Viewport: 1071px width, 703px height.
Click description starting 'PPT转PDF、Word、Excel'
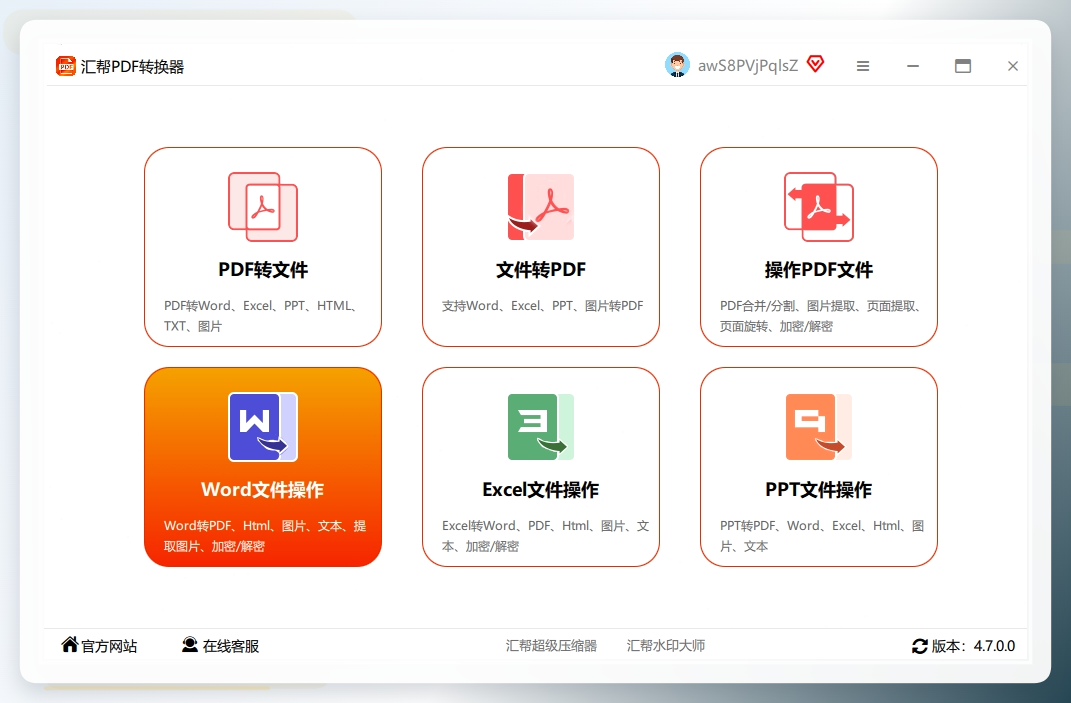point(822,536)
